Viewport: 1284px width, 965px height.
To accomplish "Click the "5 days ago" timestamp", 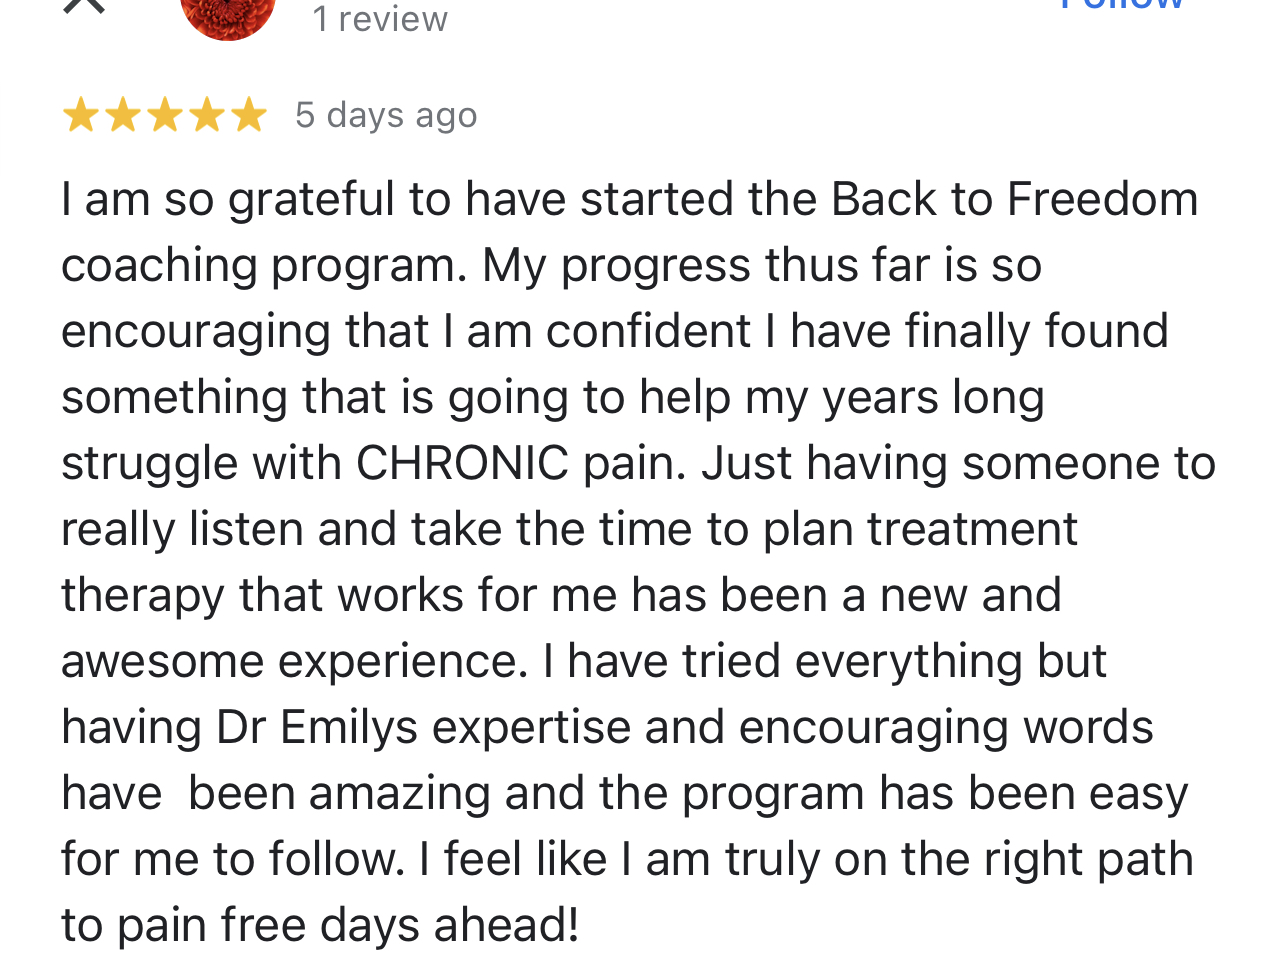I will tap(386, 116).
